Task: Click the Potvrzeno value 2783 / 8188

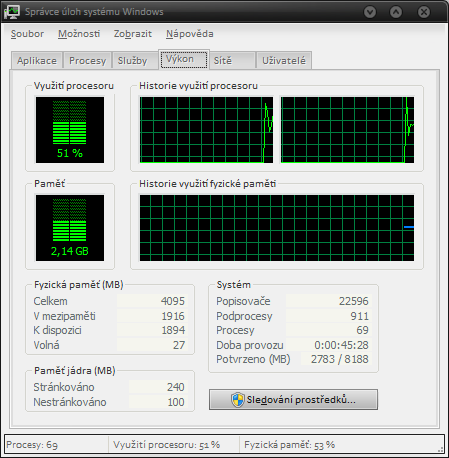Action: (x=340, y=359)
